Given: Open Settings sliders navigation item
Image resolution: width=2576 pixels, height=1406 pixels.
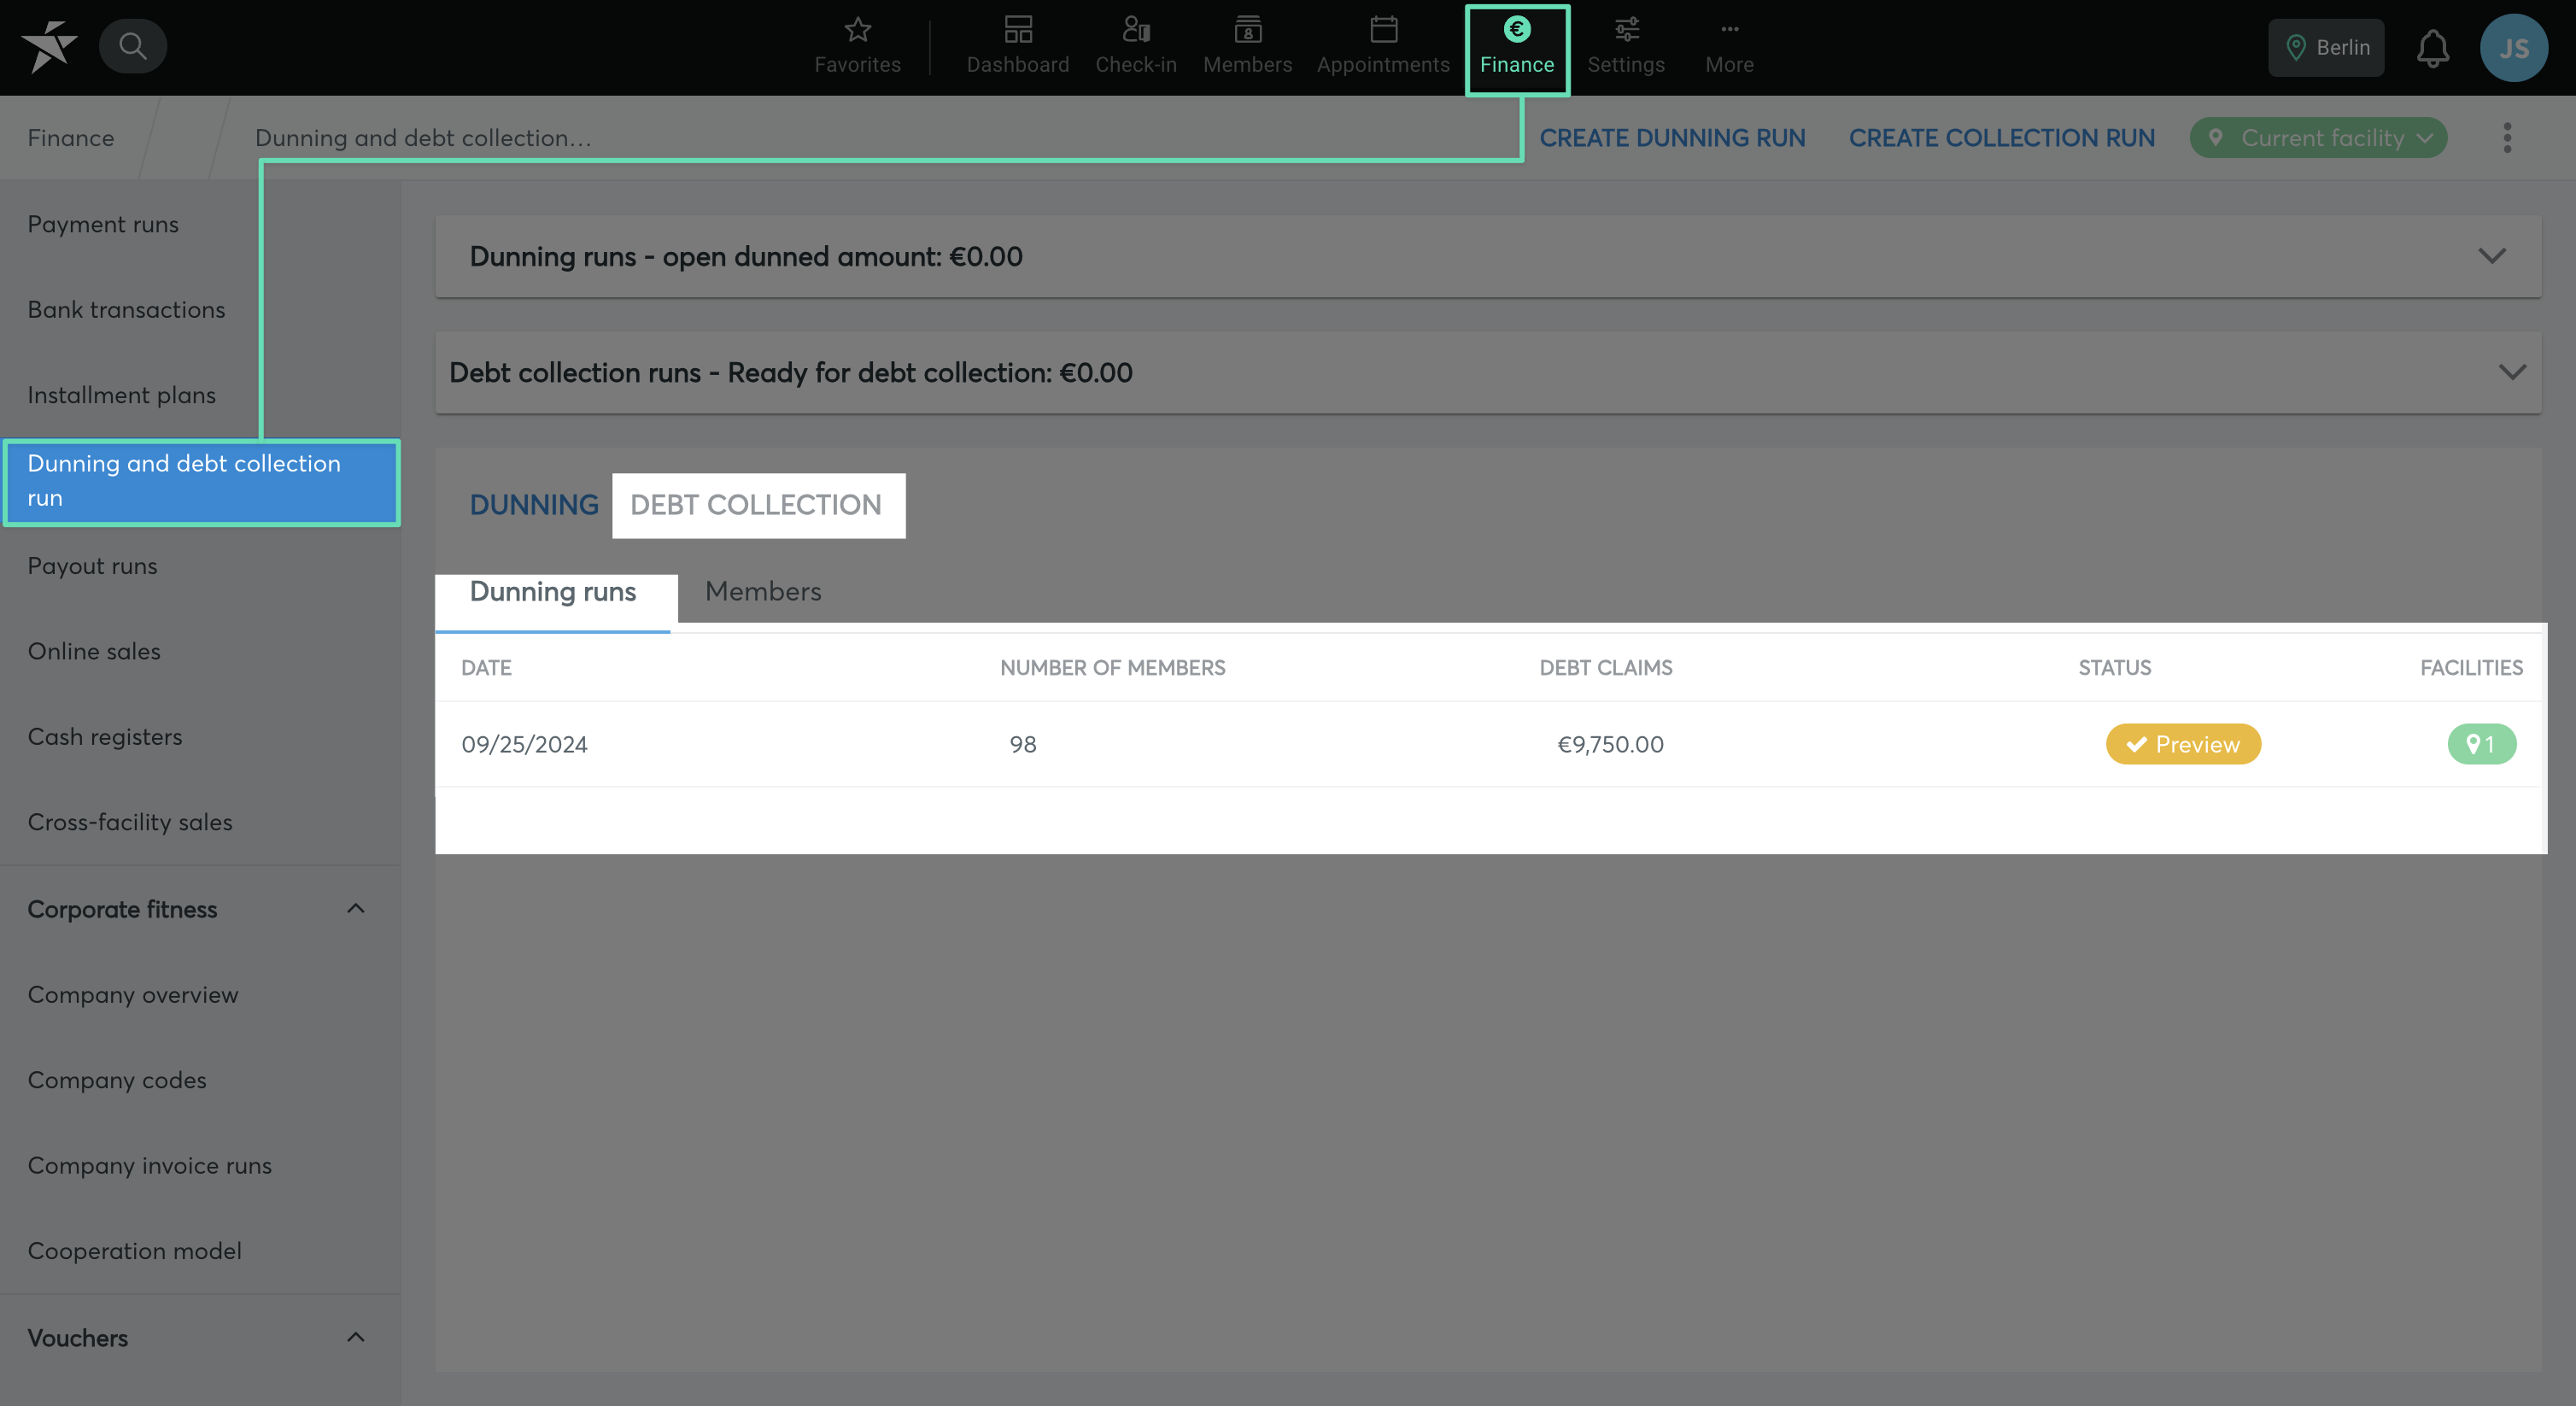Looking at the screenshot, I should (x=1626, y=47).
